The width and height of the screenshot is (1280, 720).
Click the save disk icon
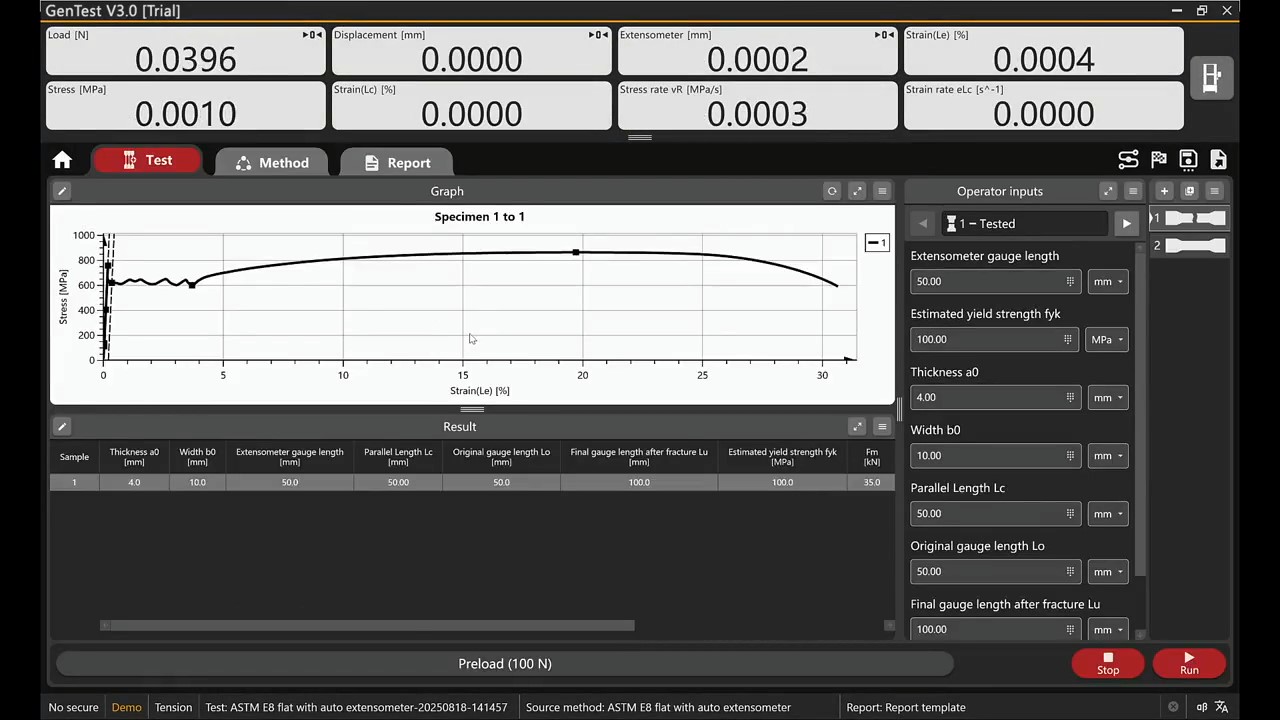coord(1188,160)
